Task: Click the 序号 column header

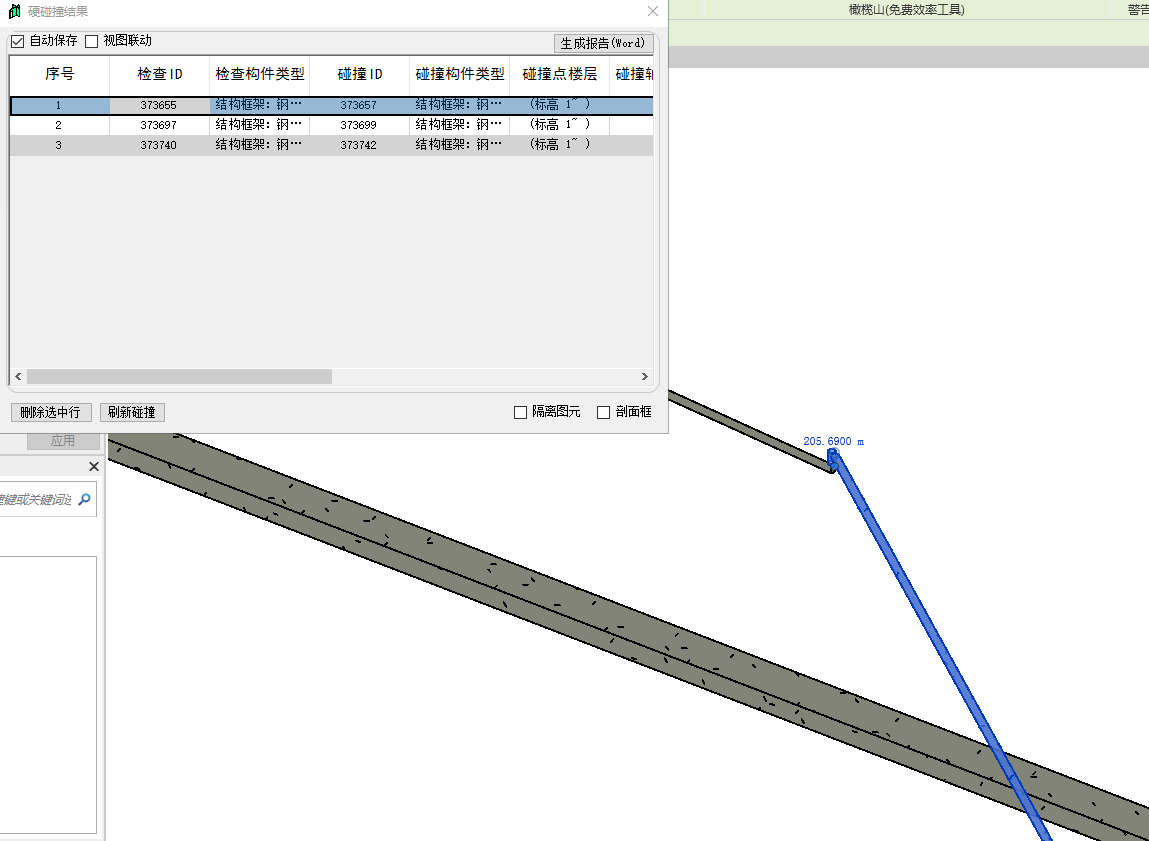Action: click(59, 75)
